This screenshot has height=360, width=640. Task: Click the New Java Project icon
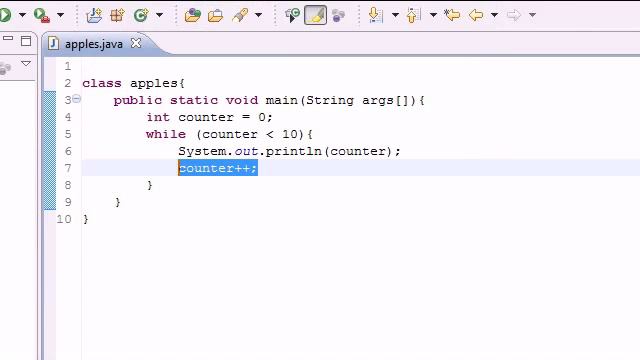[94, 15]
